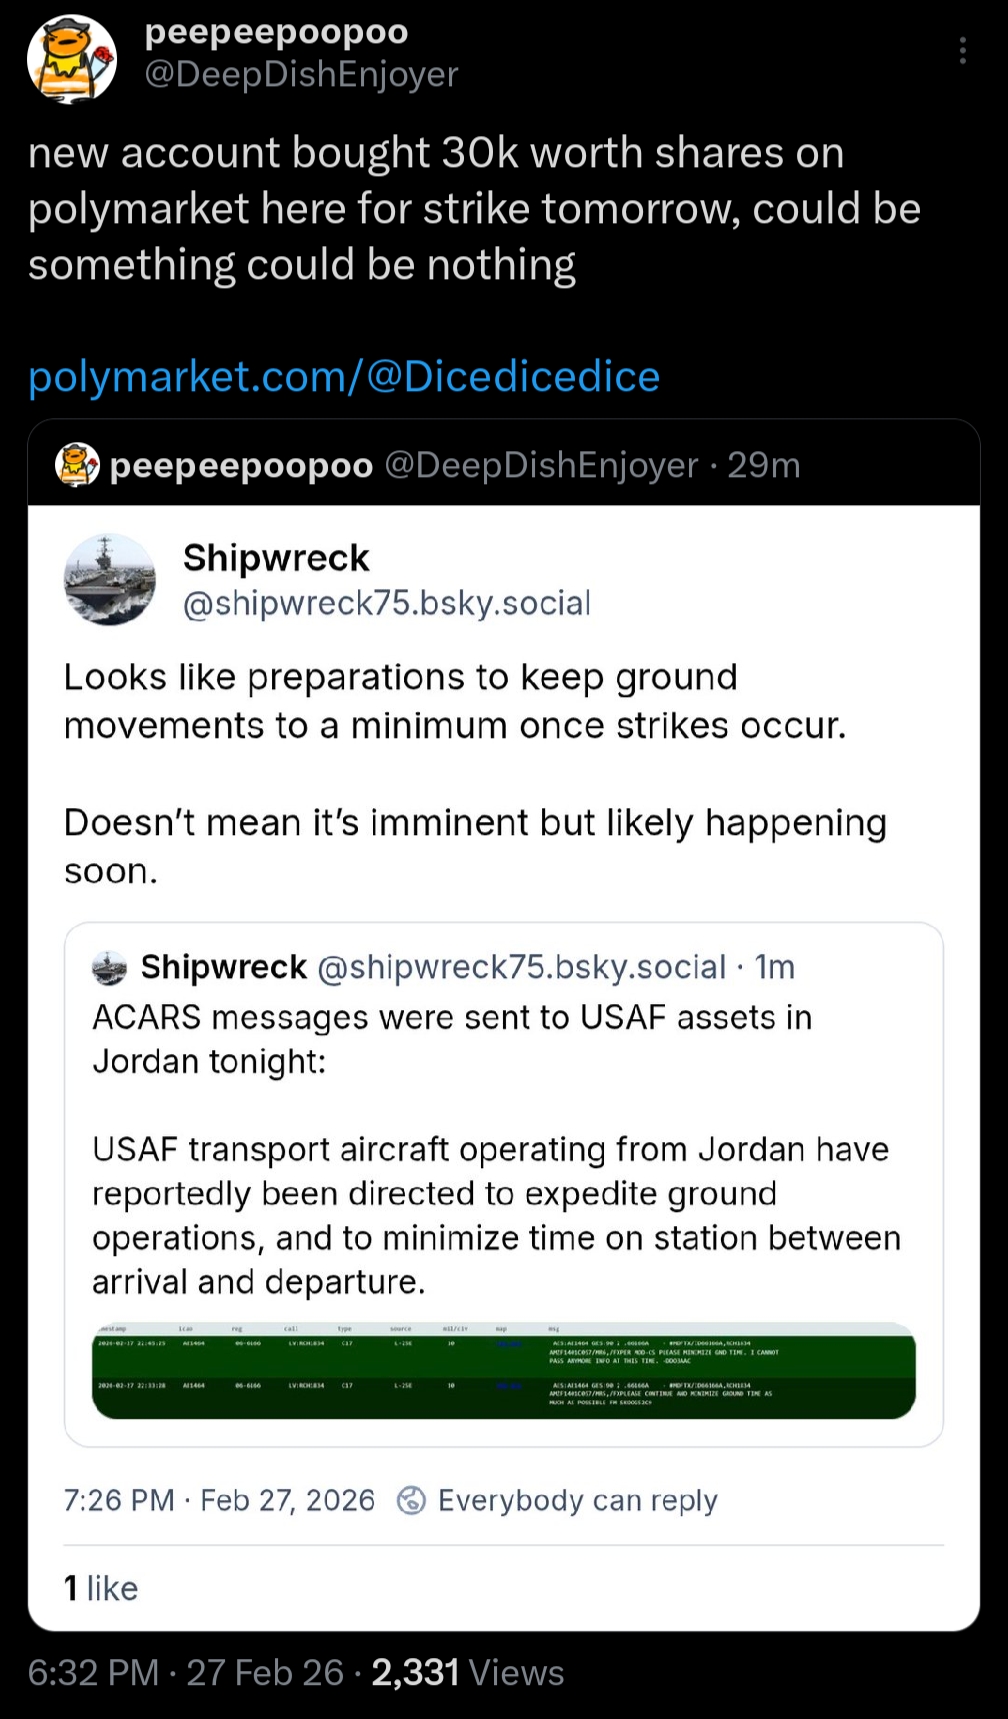Image resolution: width=1008 pixels, height=1719 pixels.
Task: Click the Everybody can reply label
Action: [x=577, y=1500]
